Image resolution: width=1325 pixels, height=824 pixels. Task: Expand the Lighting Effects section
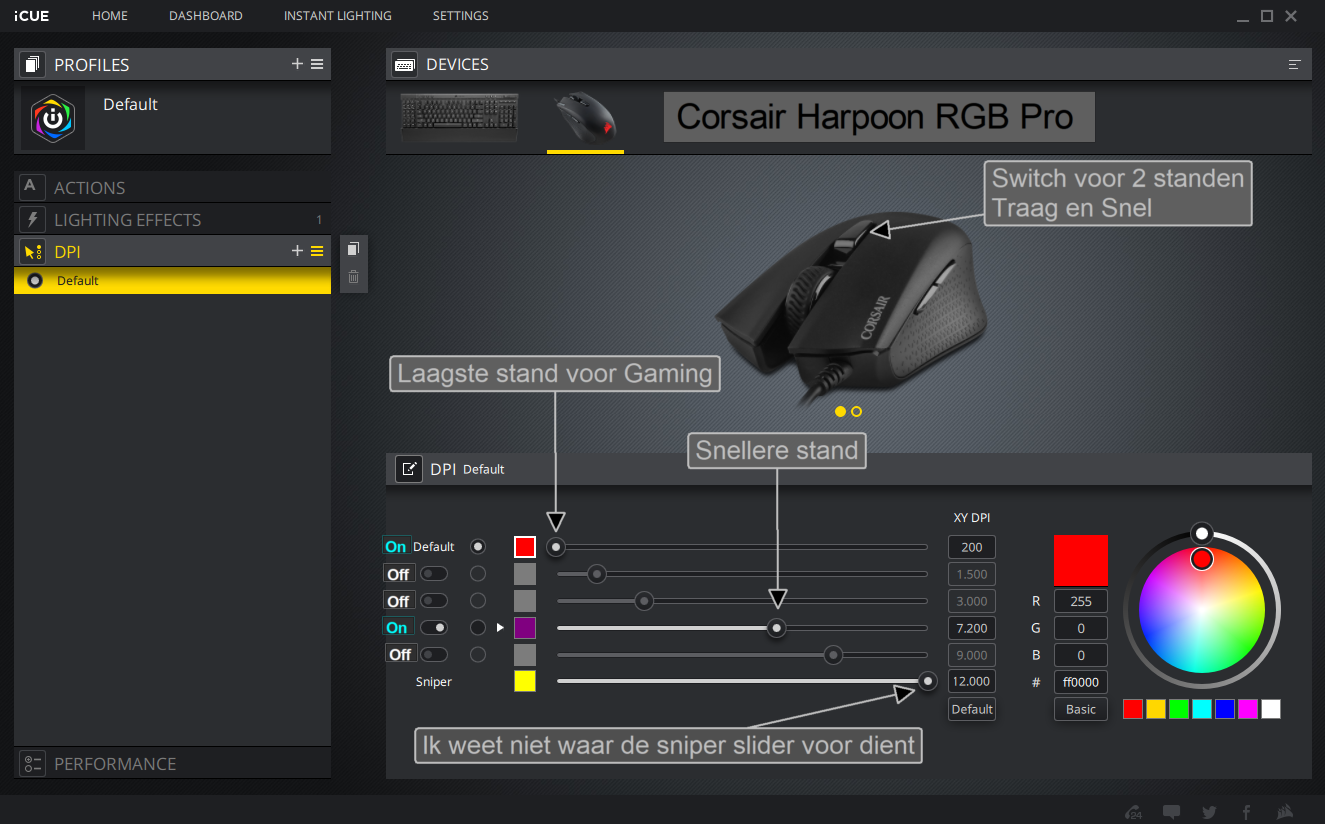[172, 219]
